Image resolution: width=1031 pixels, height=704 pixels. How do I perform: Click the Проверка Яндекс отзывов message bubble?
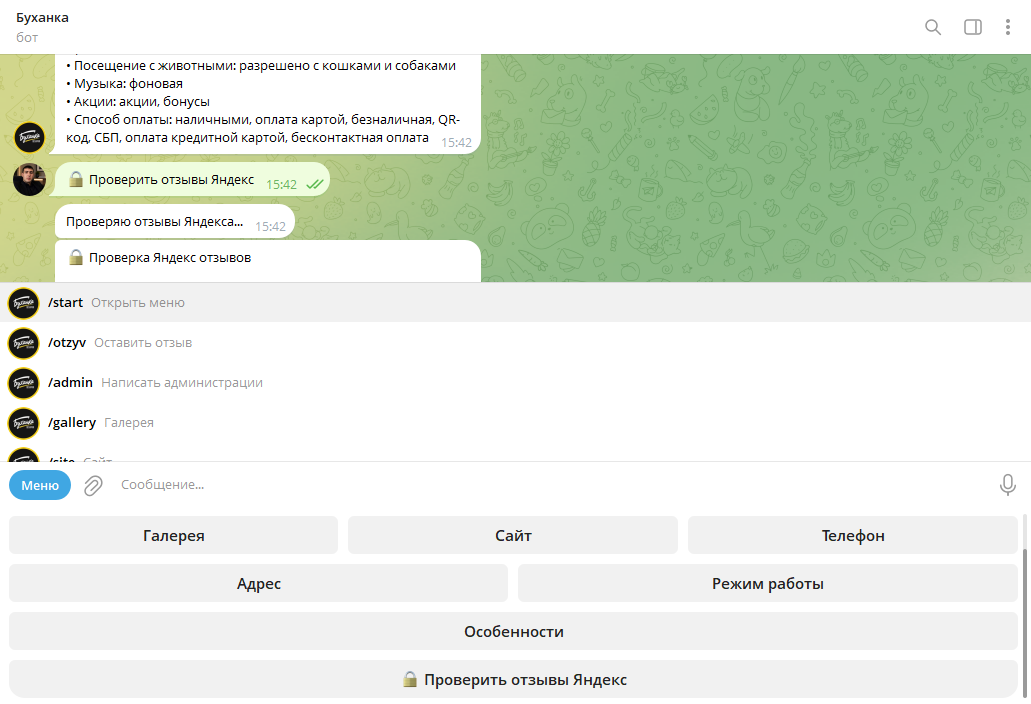(268, 261)
